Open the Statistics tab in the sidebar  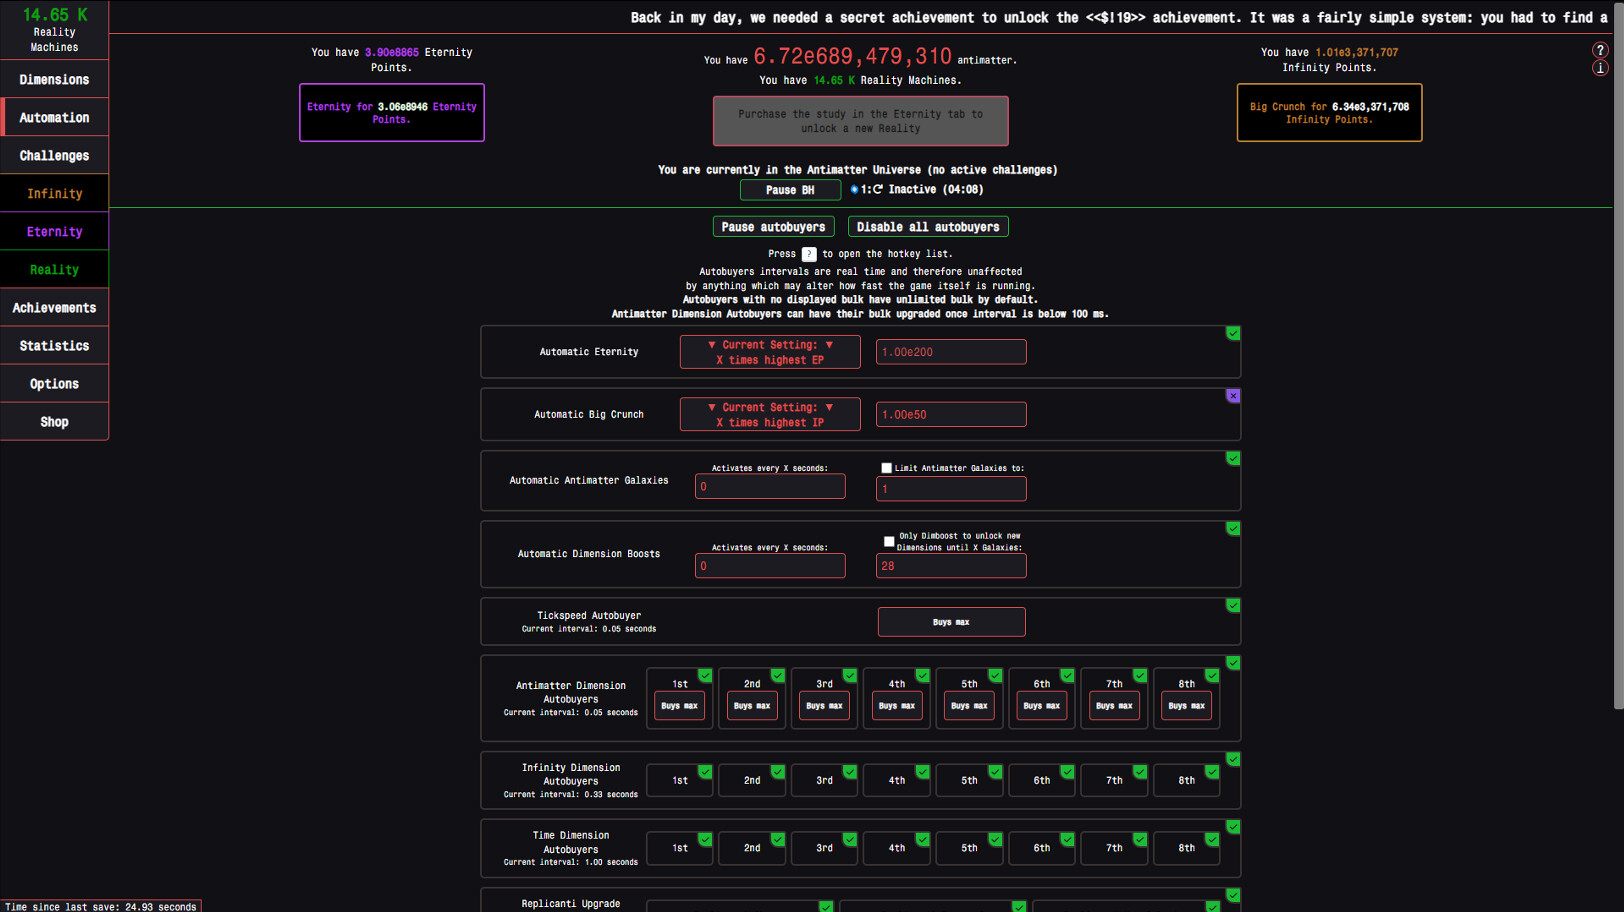pos(54,345)
